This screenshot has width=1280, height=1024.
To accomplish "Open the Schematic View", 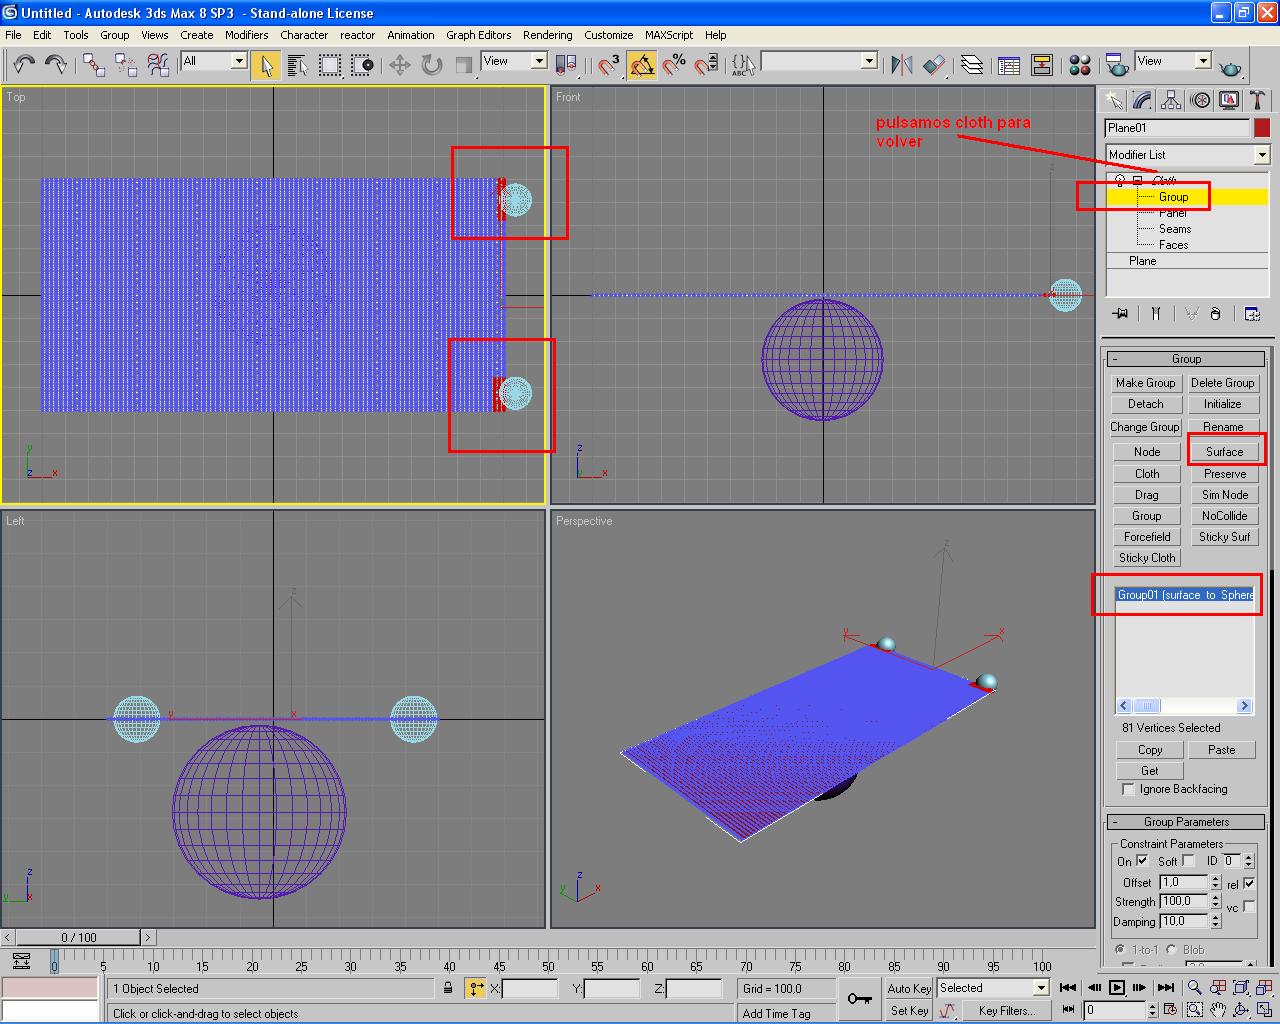I will pyautogui.click(x=1042, y=65).
